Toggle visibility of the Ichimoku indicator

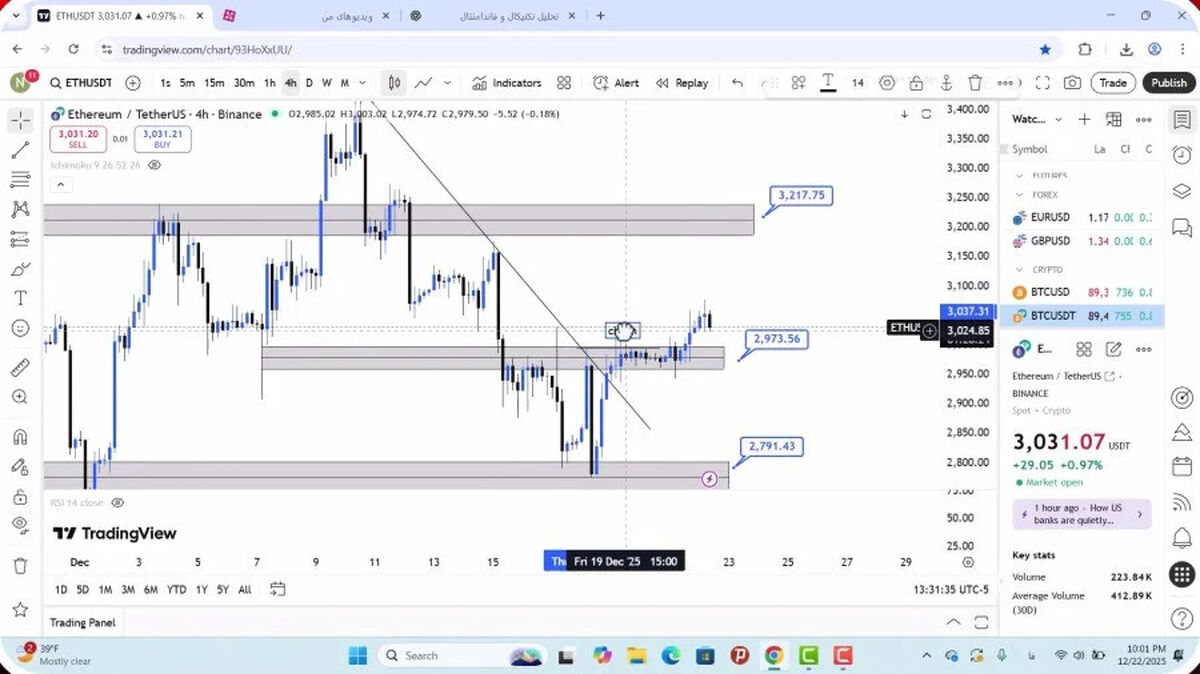point(155,165)
